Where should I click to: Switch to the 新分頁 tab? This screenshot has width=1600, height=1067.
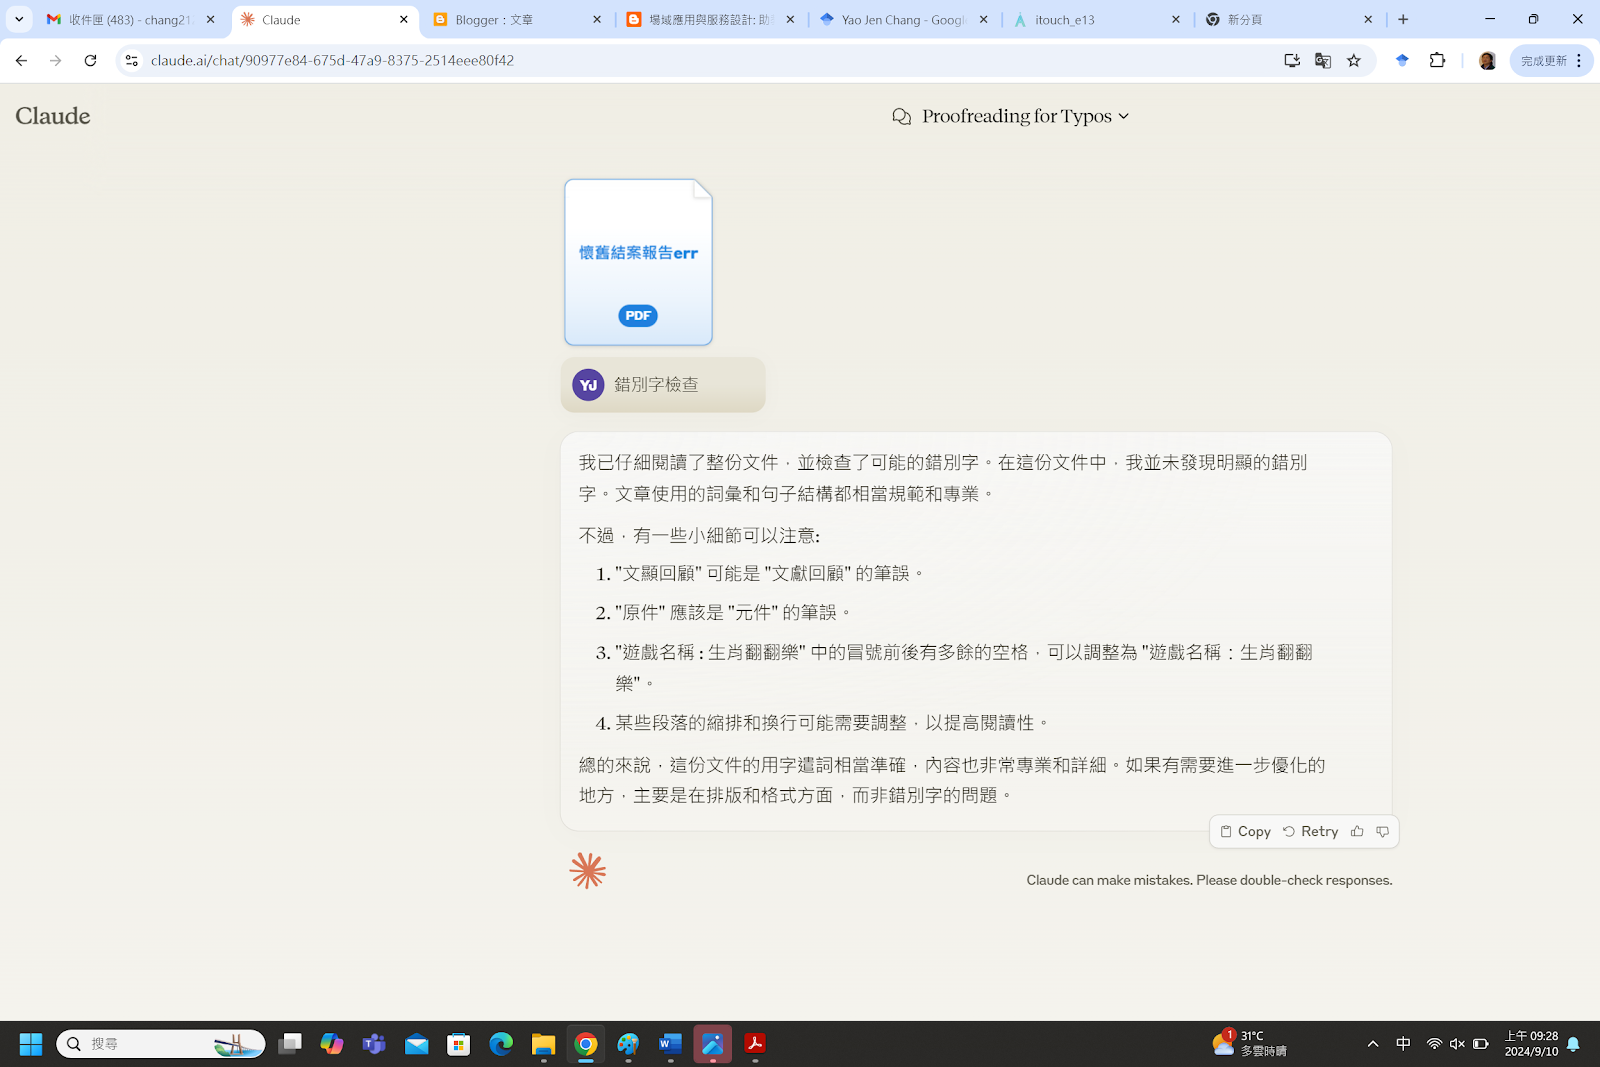[1288, 20]
